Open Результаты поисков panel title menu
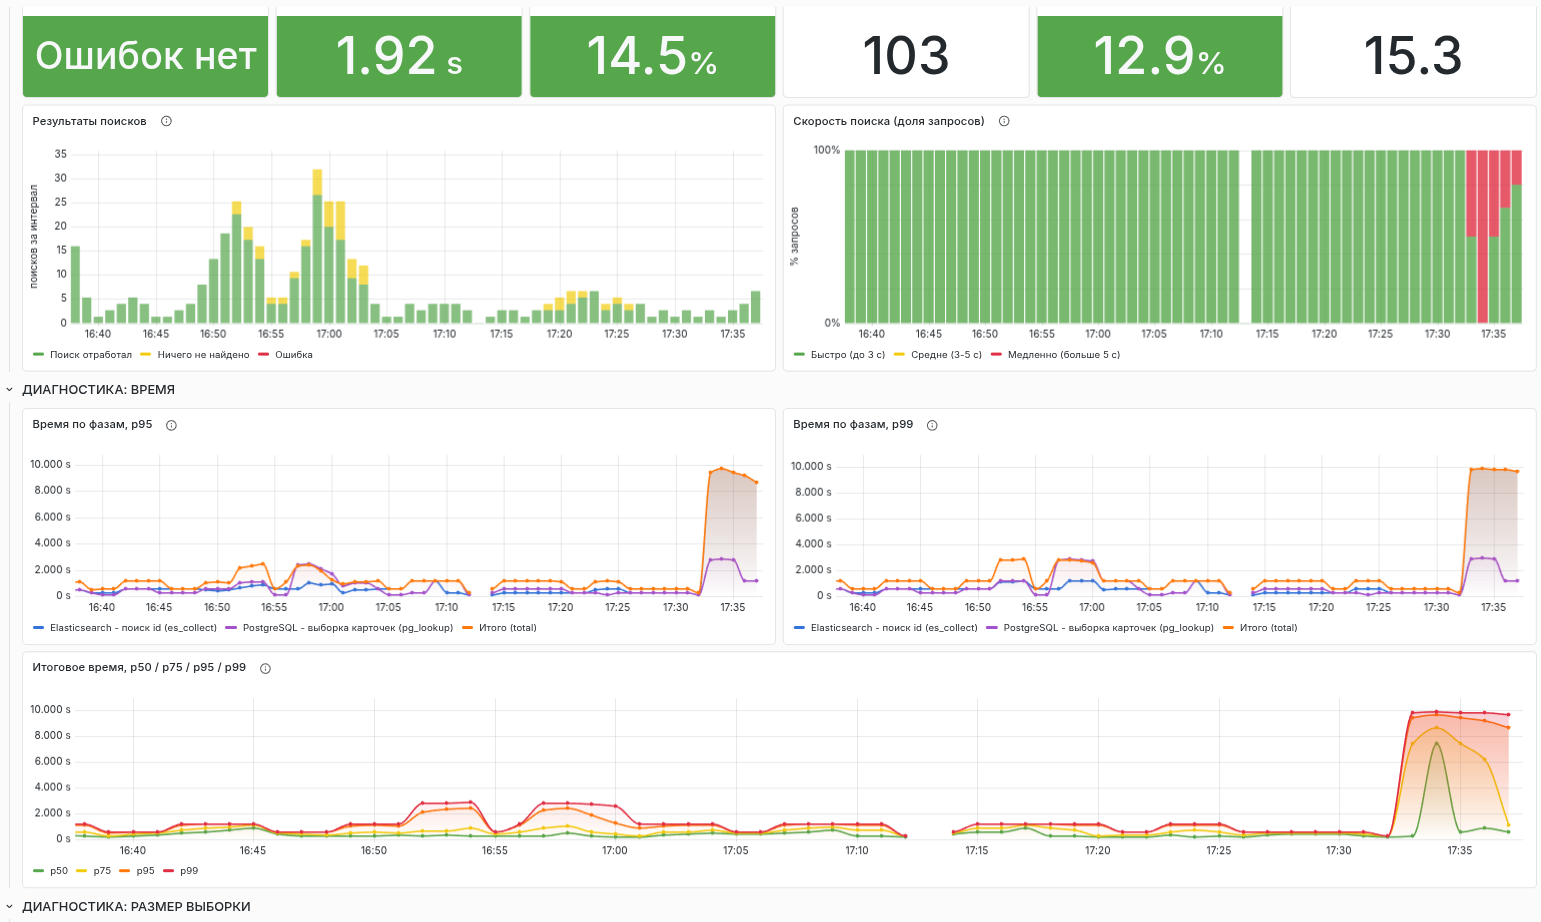Screen dimensions: 1541x922 click(x=89, y=121)
